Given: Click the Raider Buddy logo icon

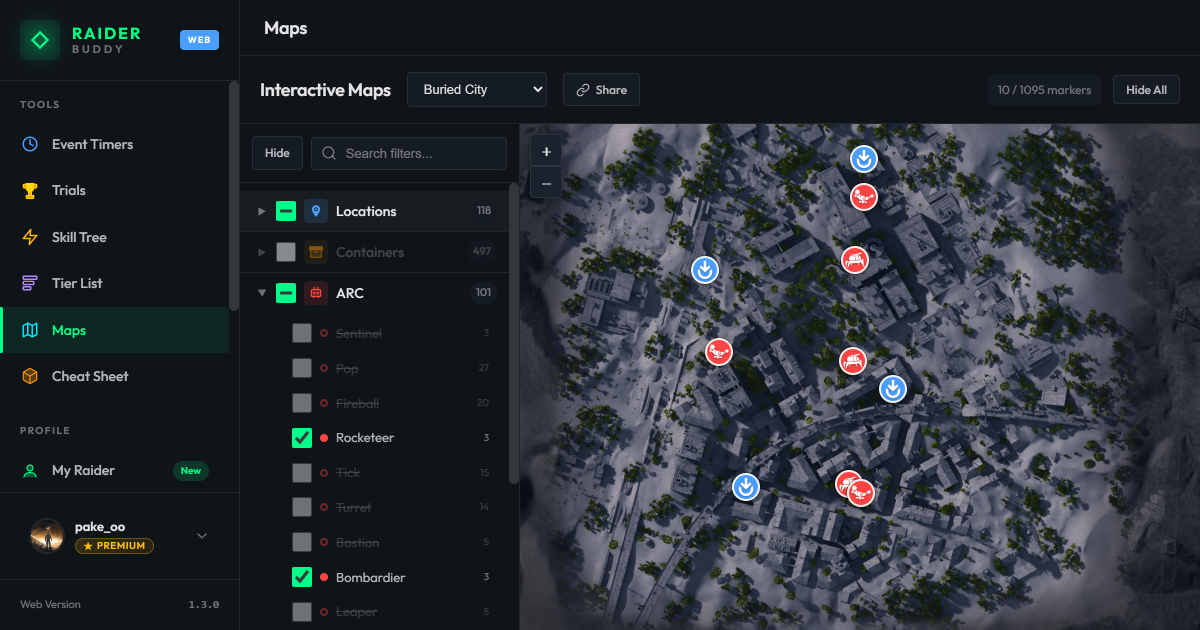Looking at the screenshot, I should (x=40, y=40).
